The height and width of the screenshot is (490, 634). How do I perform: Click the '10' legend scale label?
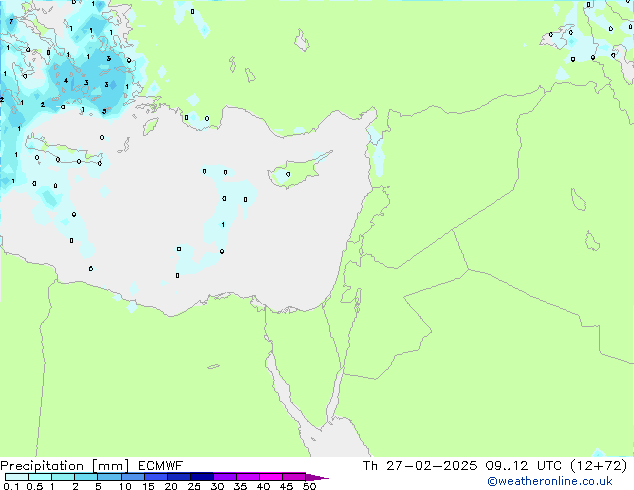point(125,486)
